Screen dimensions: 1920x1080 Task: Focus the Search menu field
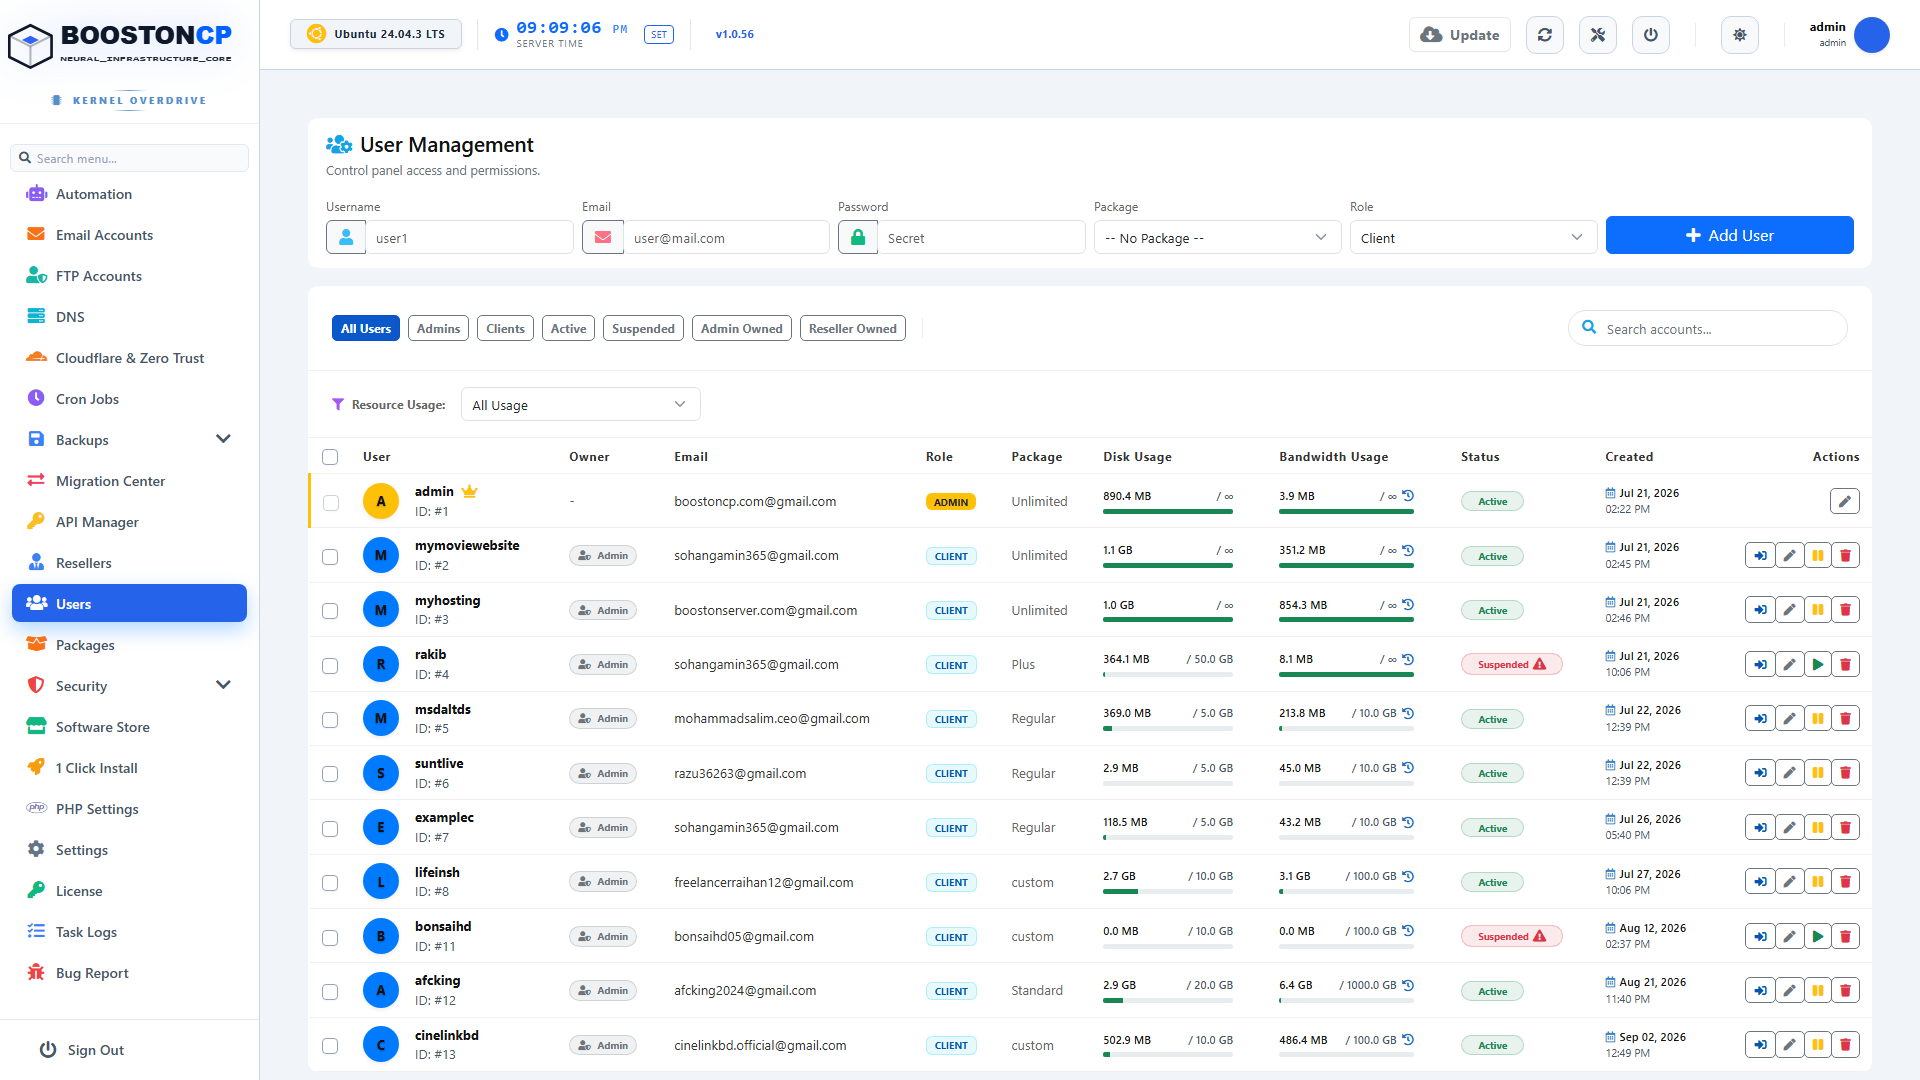[130, 158]
